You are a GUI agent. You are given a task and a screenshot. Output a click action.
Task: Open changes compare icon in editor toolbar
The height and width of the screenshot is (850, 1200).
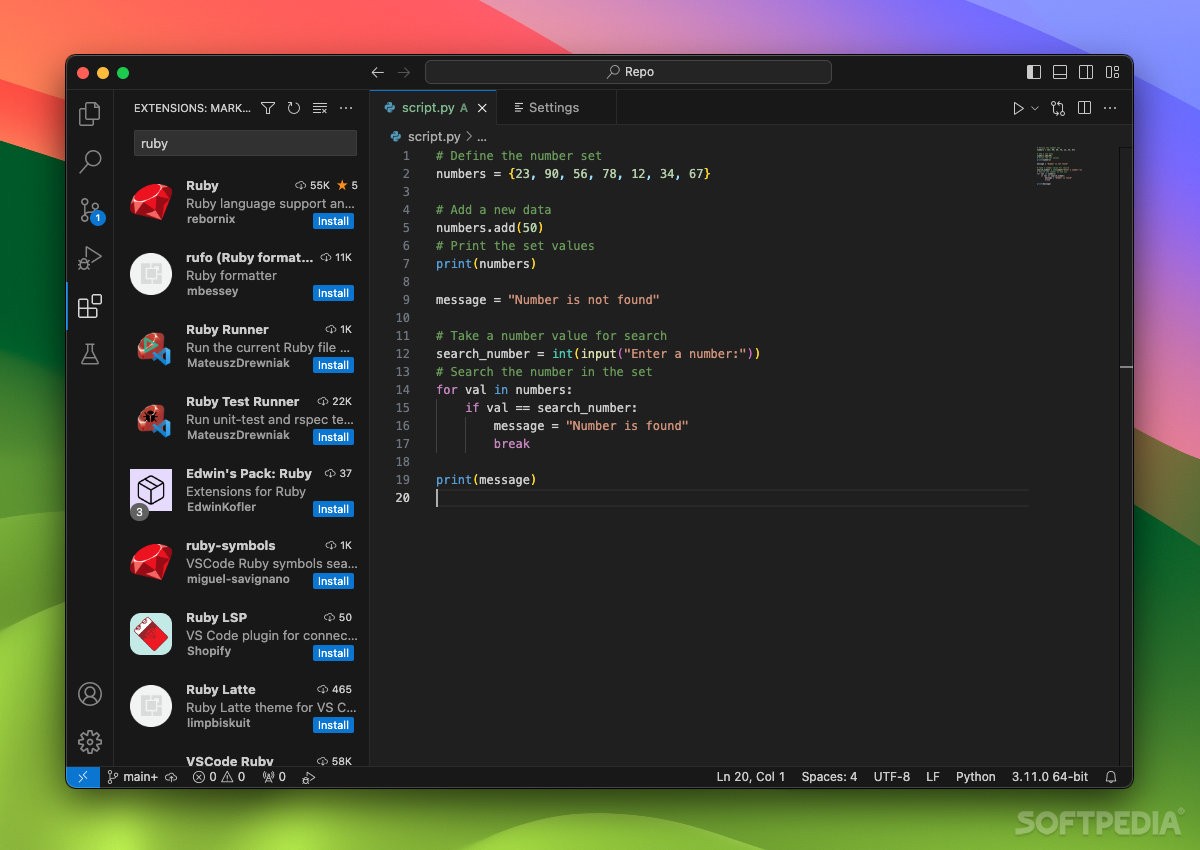(x=1058, y=108)
